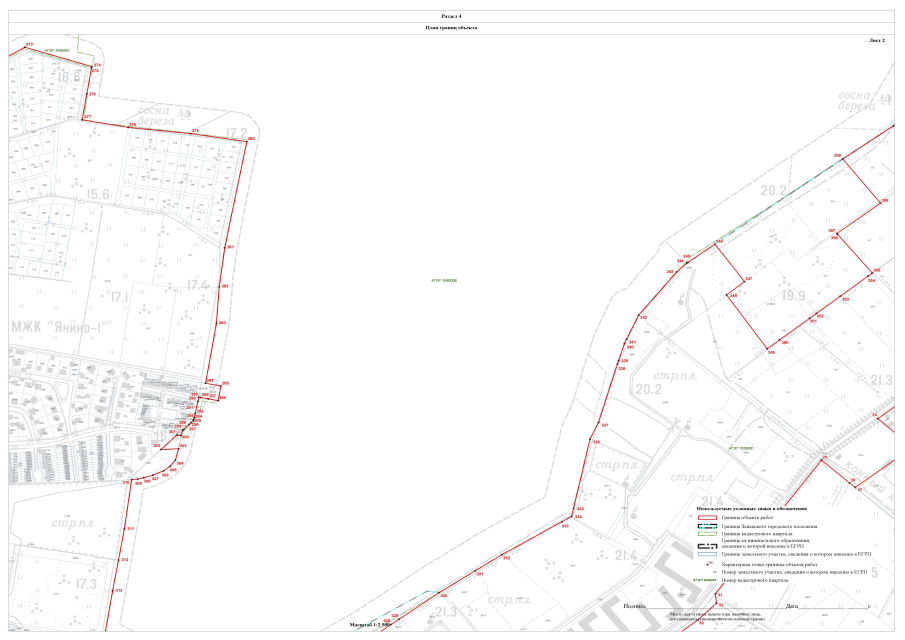This screenshot has width=905, height=640.
Task: Click the green cadastral quarter boundary legend swatch
Action: coord(707,535)
